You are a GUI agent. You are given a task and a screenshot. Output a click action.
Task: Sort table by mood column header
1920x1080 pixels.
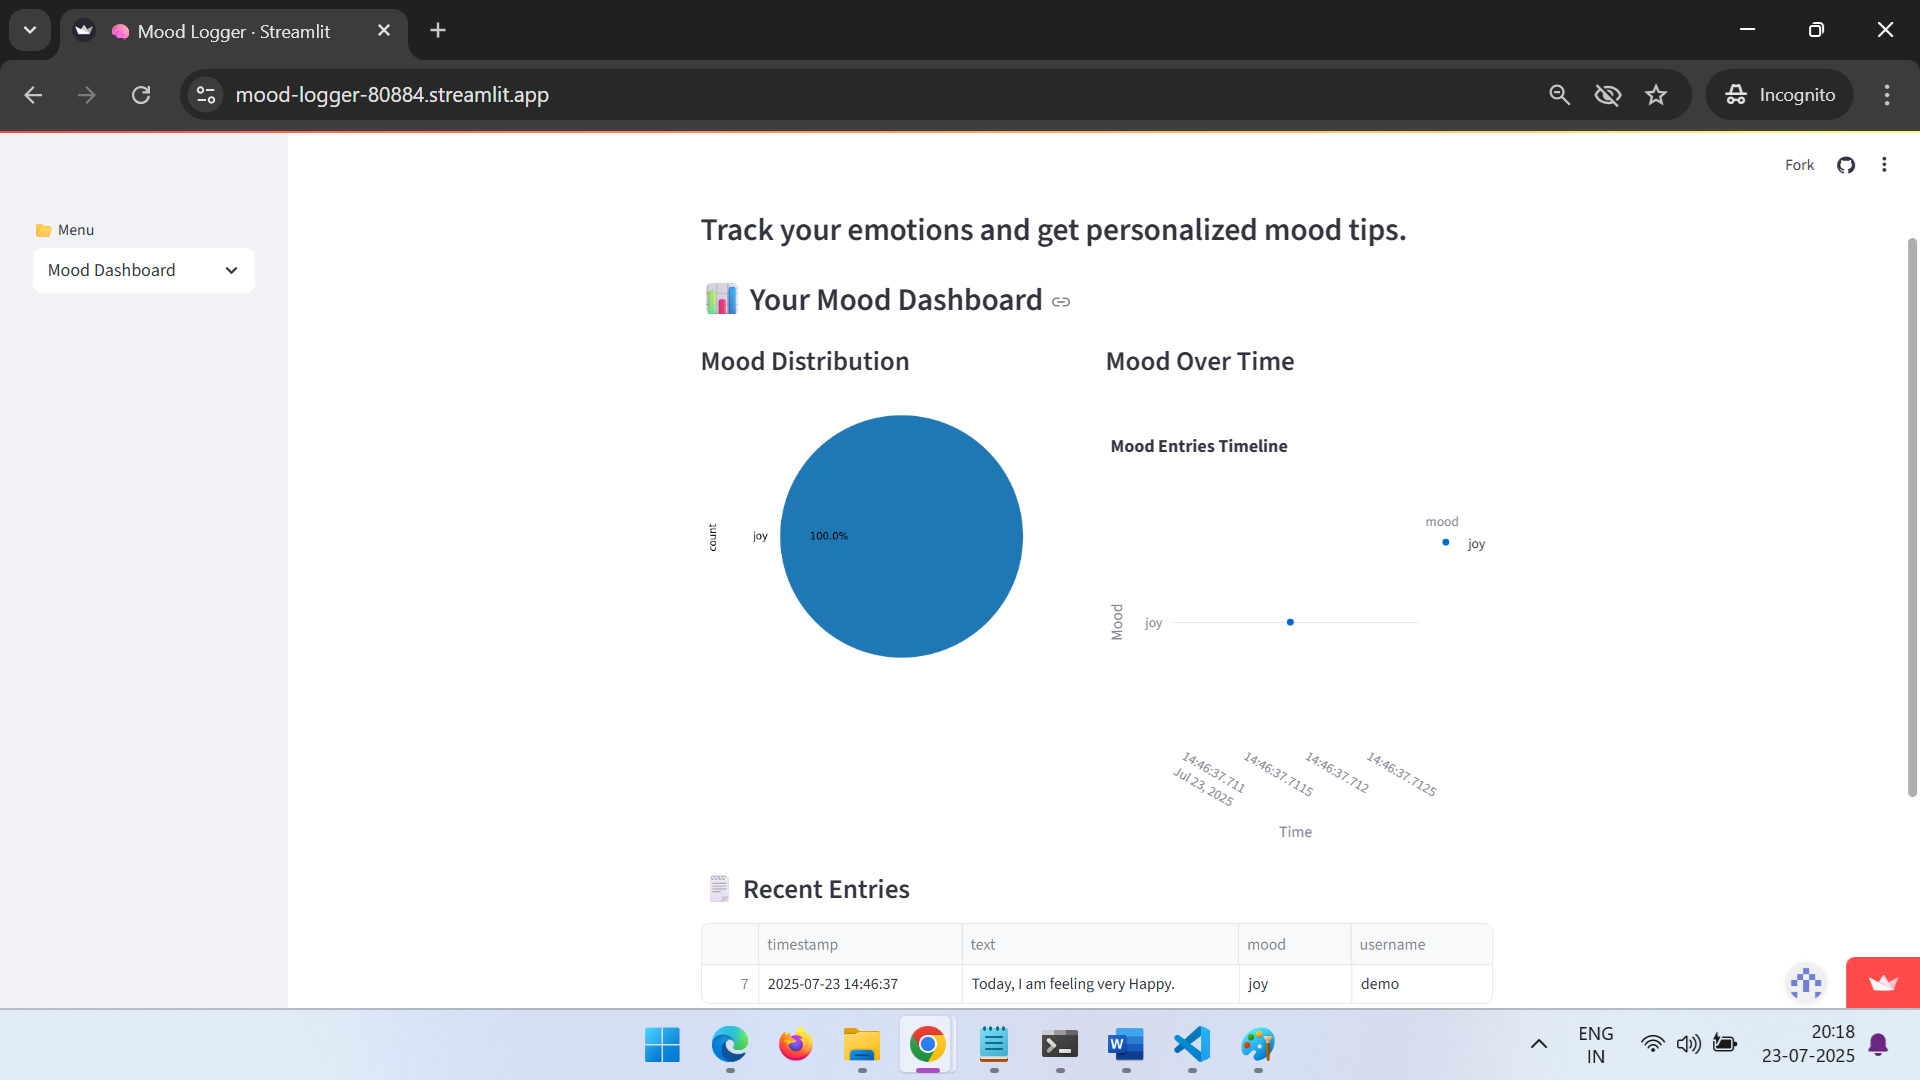(x=1266, y=944)
